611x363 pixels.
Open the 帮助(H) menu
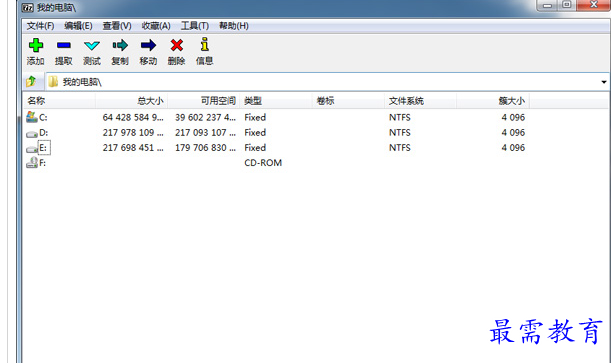tap(233, 26)
